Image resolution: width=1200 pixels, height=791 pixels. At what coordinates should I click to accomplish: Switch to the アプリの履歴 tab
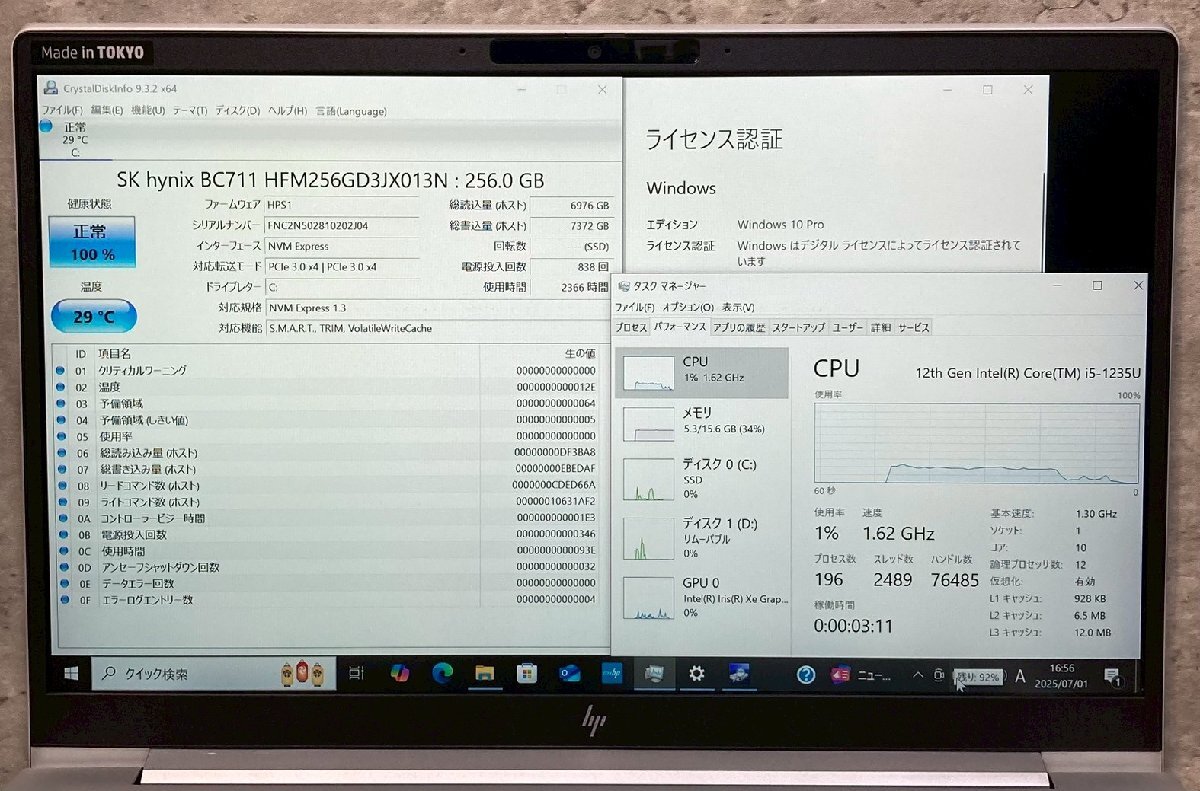tap(739, 327)
